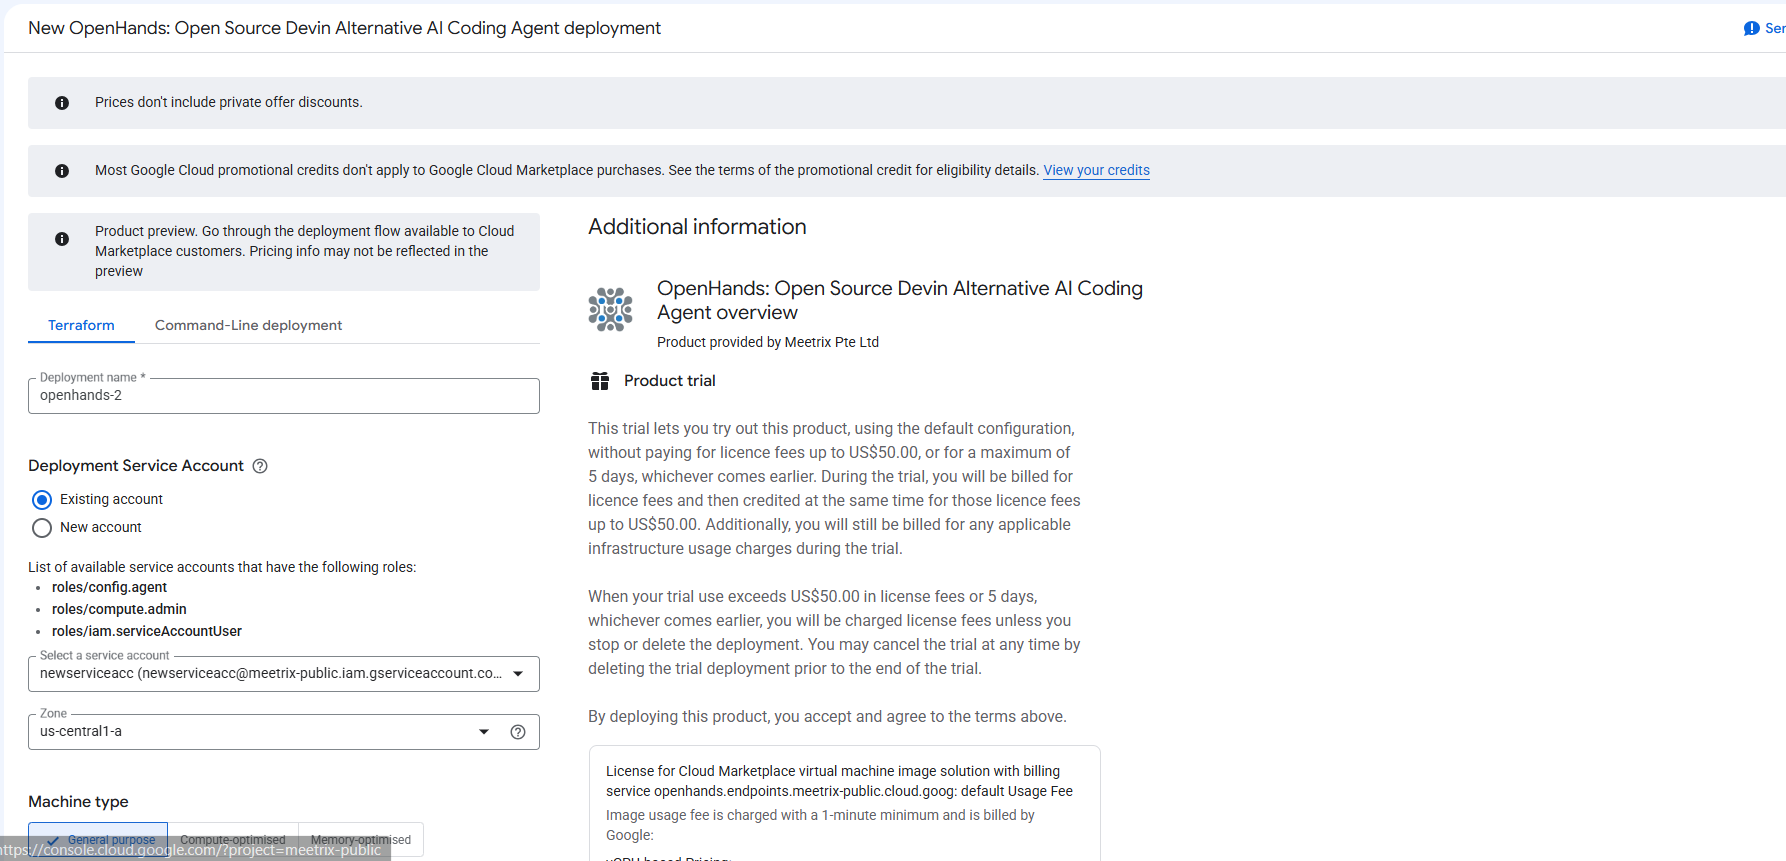The width and height of the screenshot is (1786, 861).
Task: Click the Deployment name input field
Action: (x=284, y=396)
